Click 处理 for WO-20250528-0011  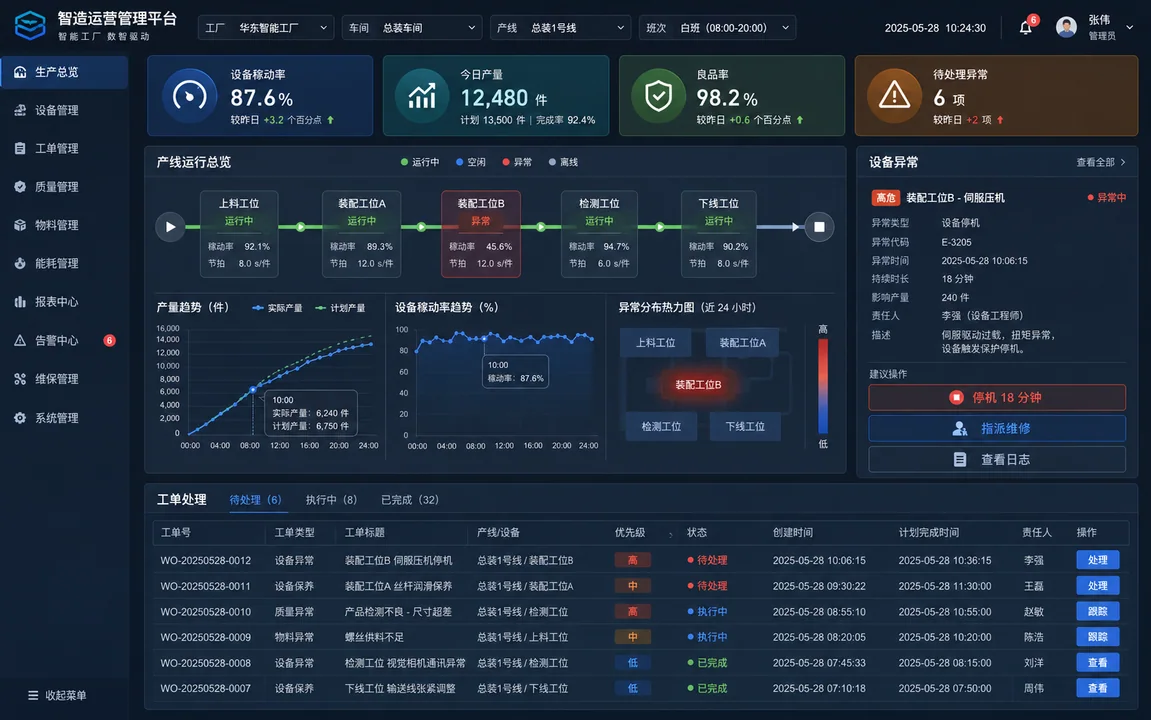tap(1097, 586)
